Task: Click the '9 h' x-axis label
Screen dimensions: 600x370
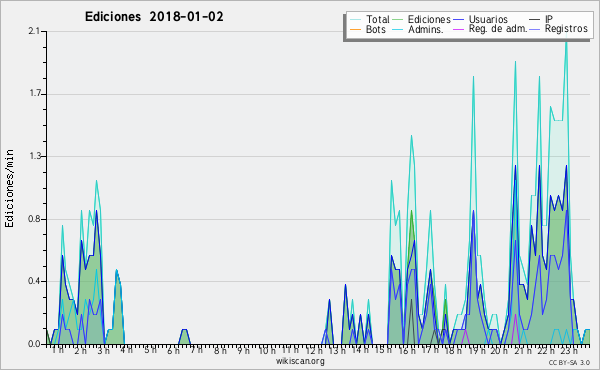Action: click(x=243, y=350)
